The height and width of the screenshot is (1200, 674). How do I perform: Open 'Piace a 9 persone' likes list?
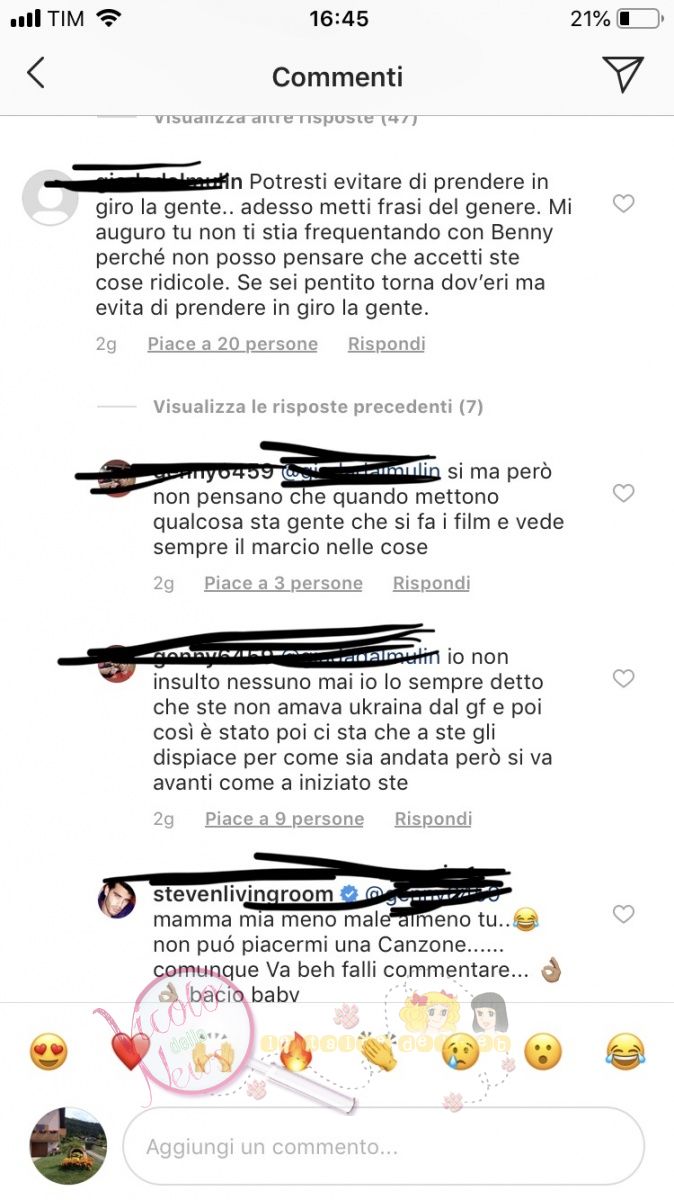coord(285,819)
